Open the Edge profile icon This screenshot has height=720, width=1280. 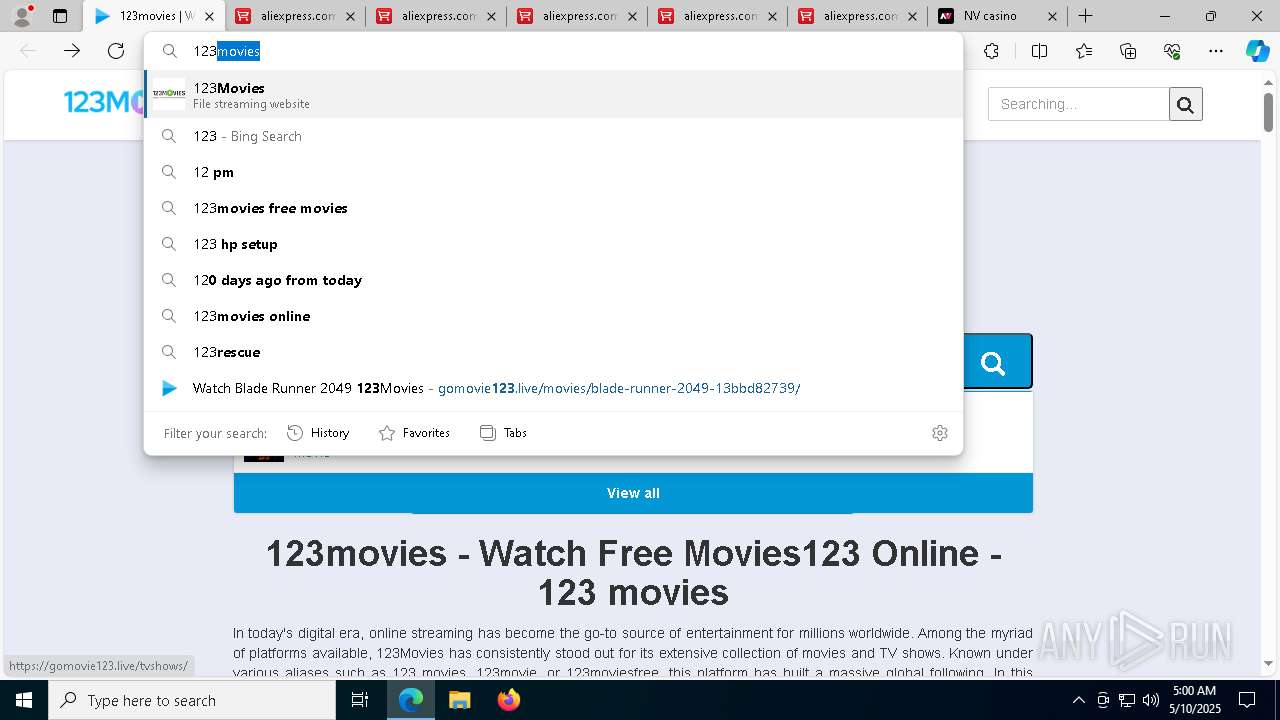pos(22,16)
